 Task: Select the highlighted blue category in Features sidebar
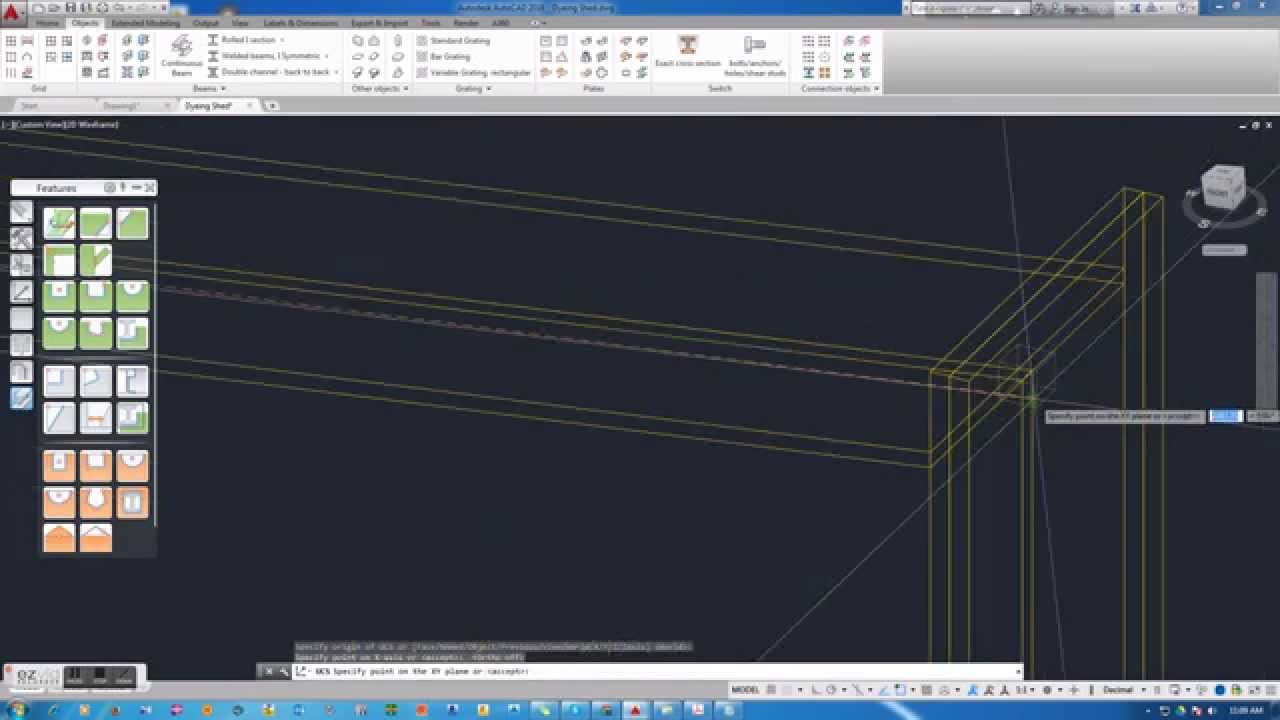click(21, 398)
